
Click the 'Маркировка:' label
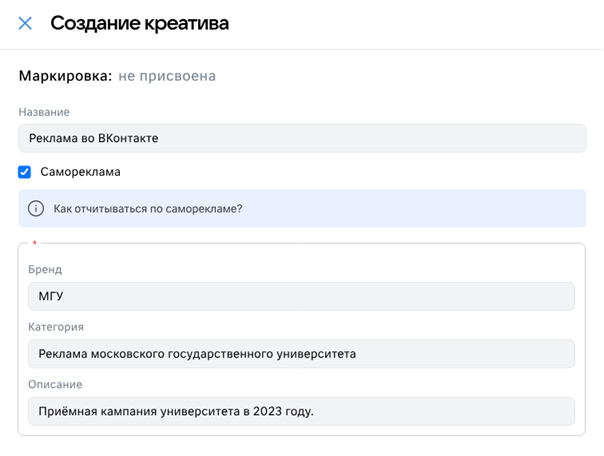coord(65,76)
